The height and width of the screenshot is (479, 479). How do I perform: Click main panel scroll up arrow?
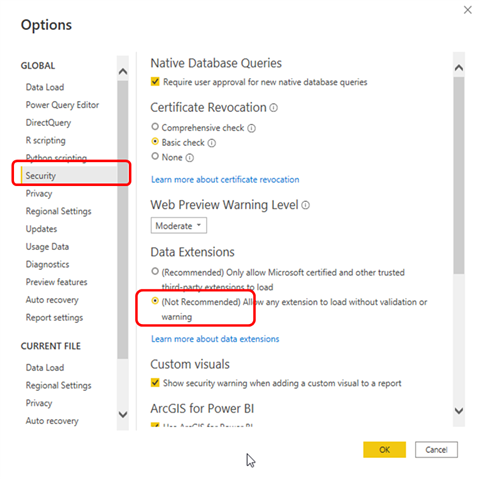[459, 68]
